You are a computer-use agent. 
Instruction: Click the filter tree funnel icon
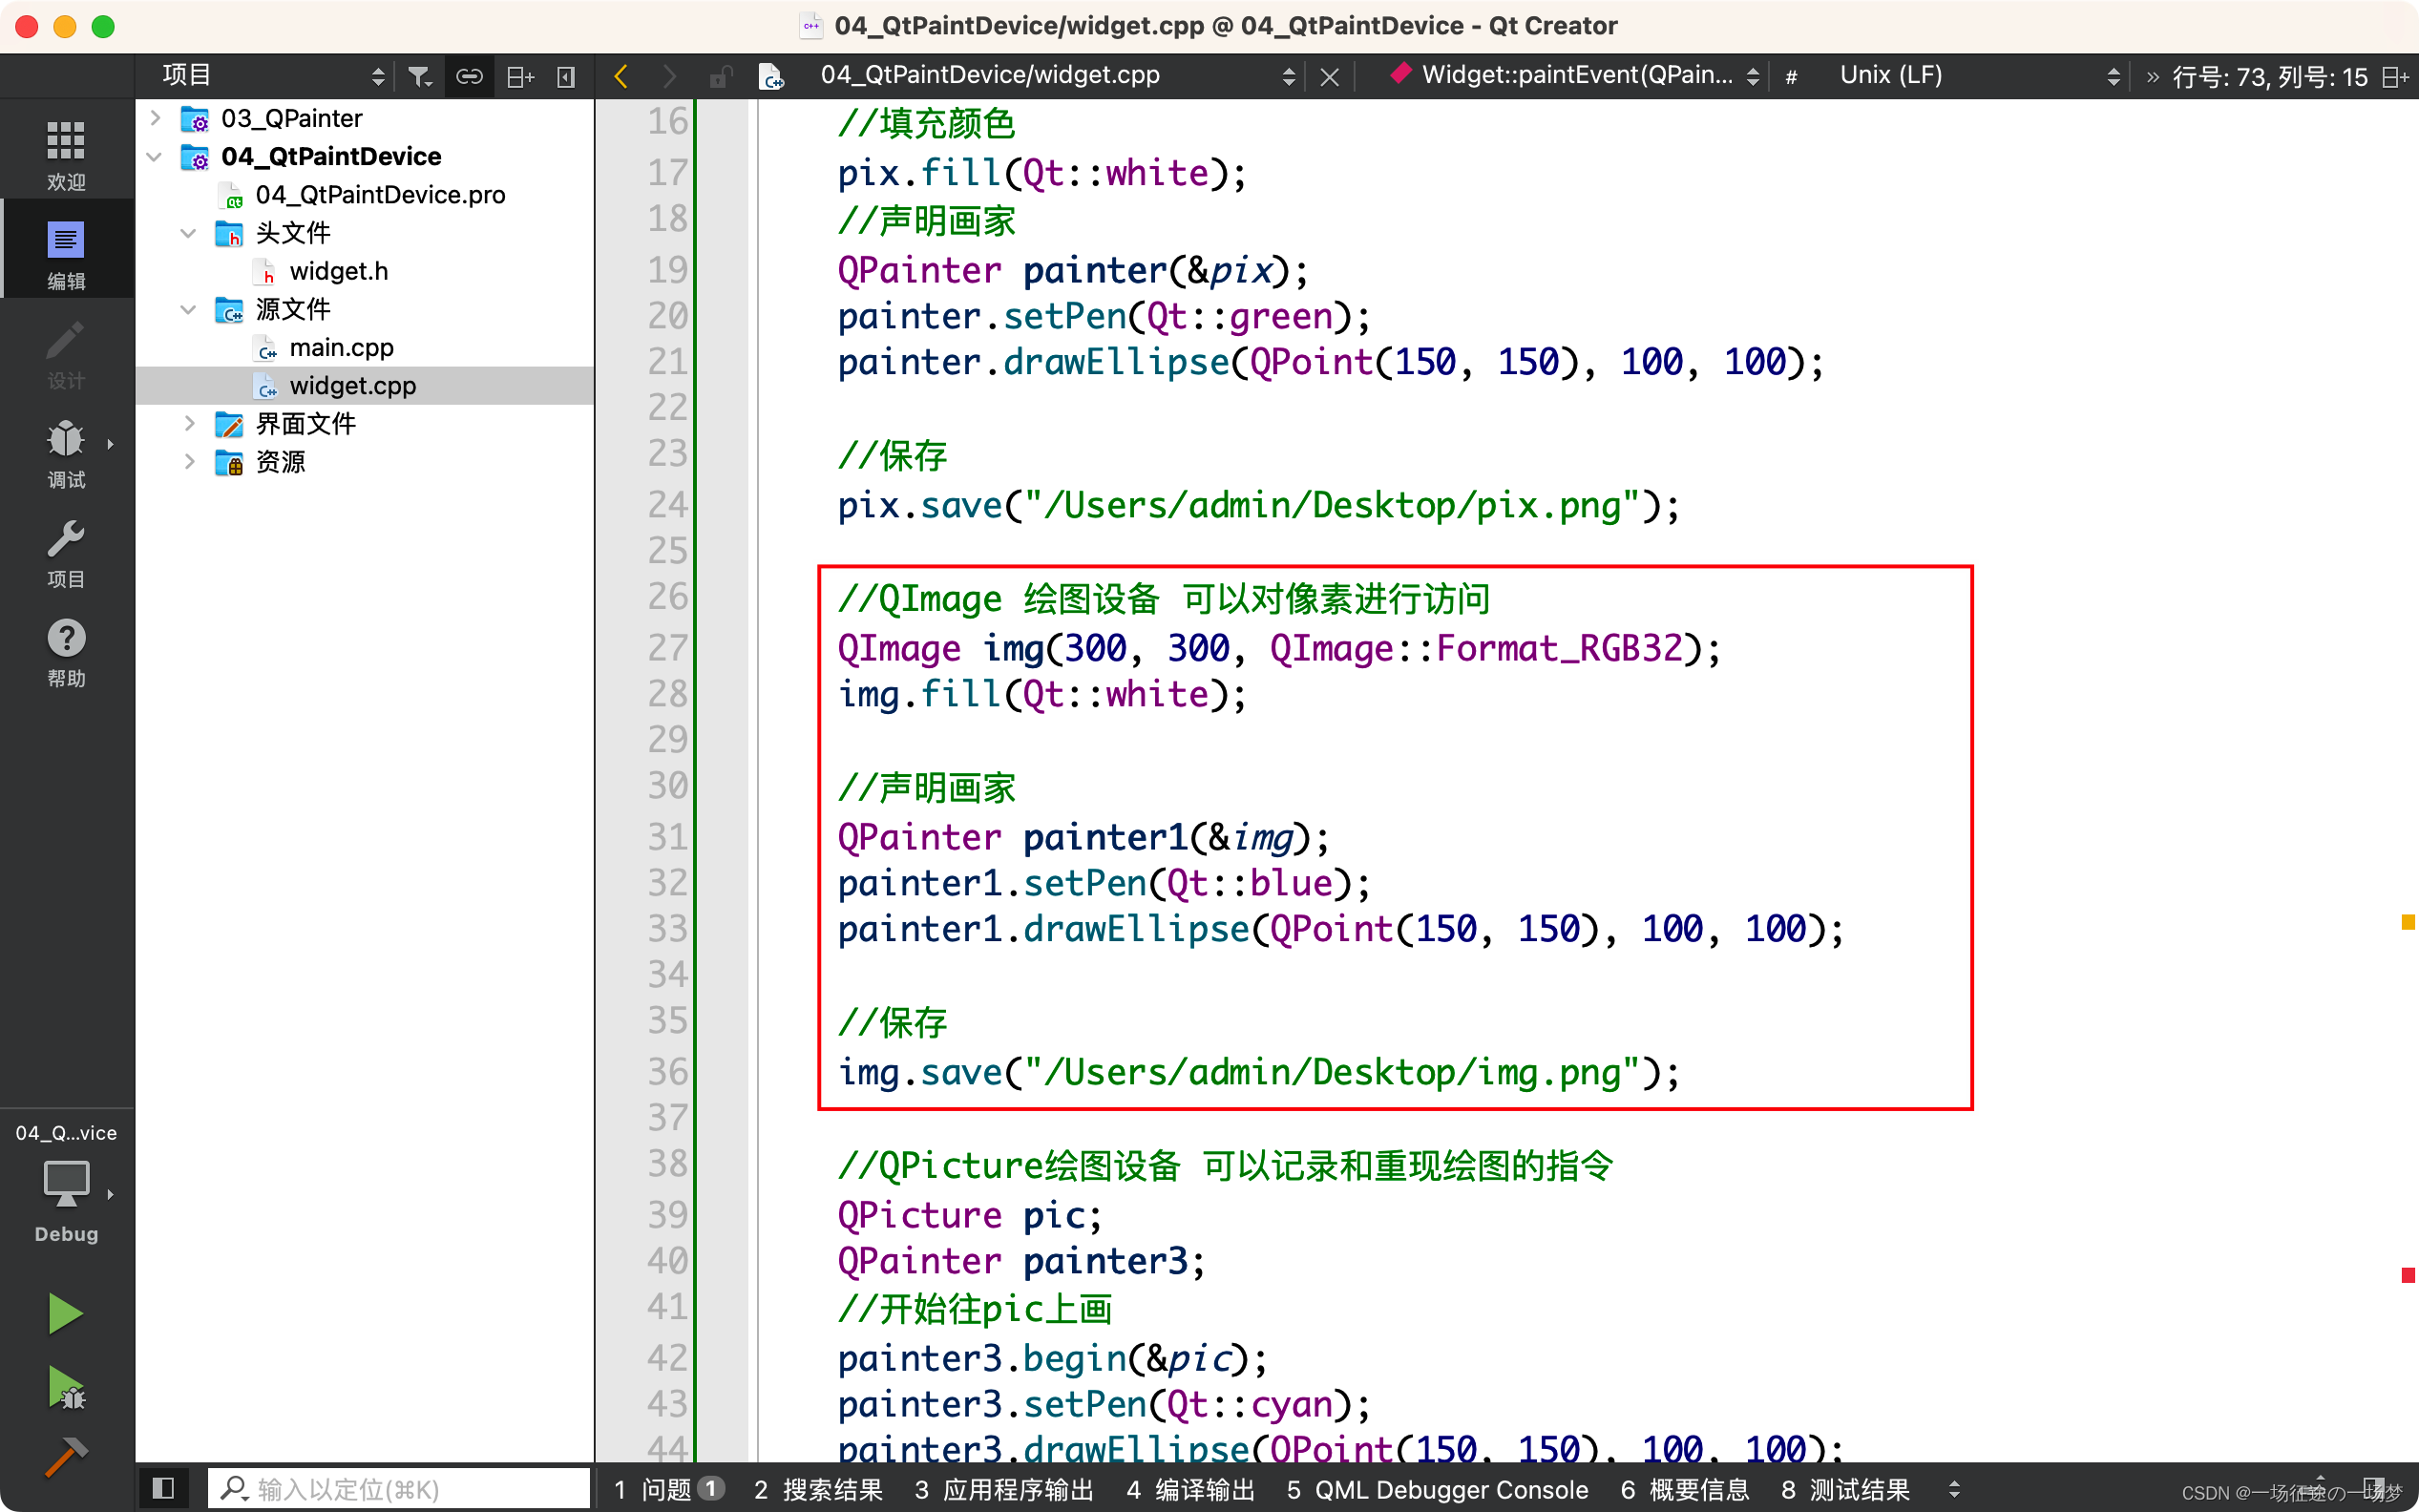420,76
